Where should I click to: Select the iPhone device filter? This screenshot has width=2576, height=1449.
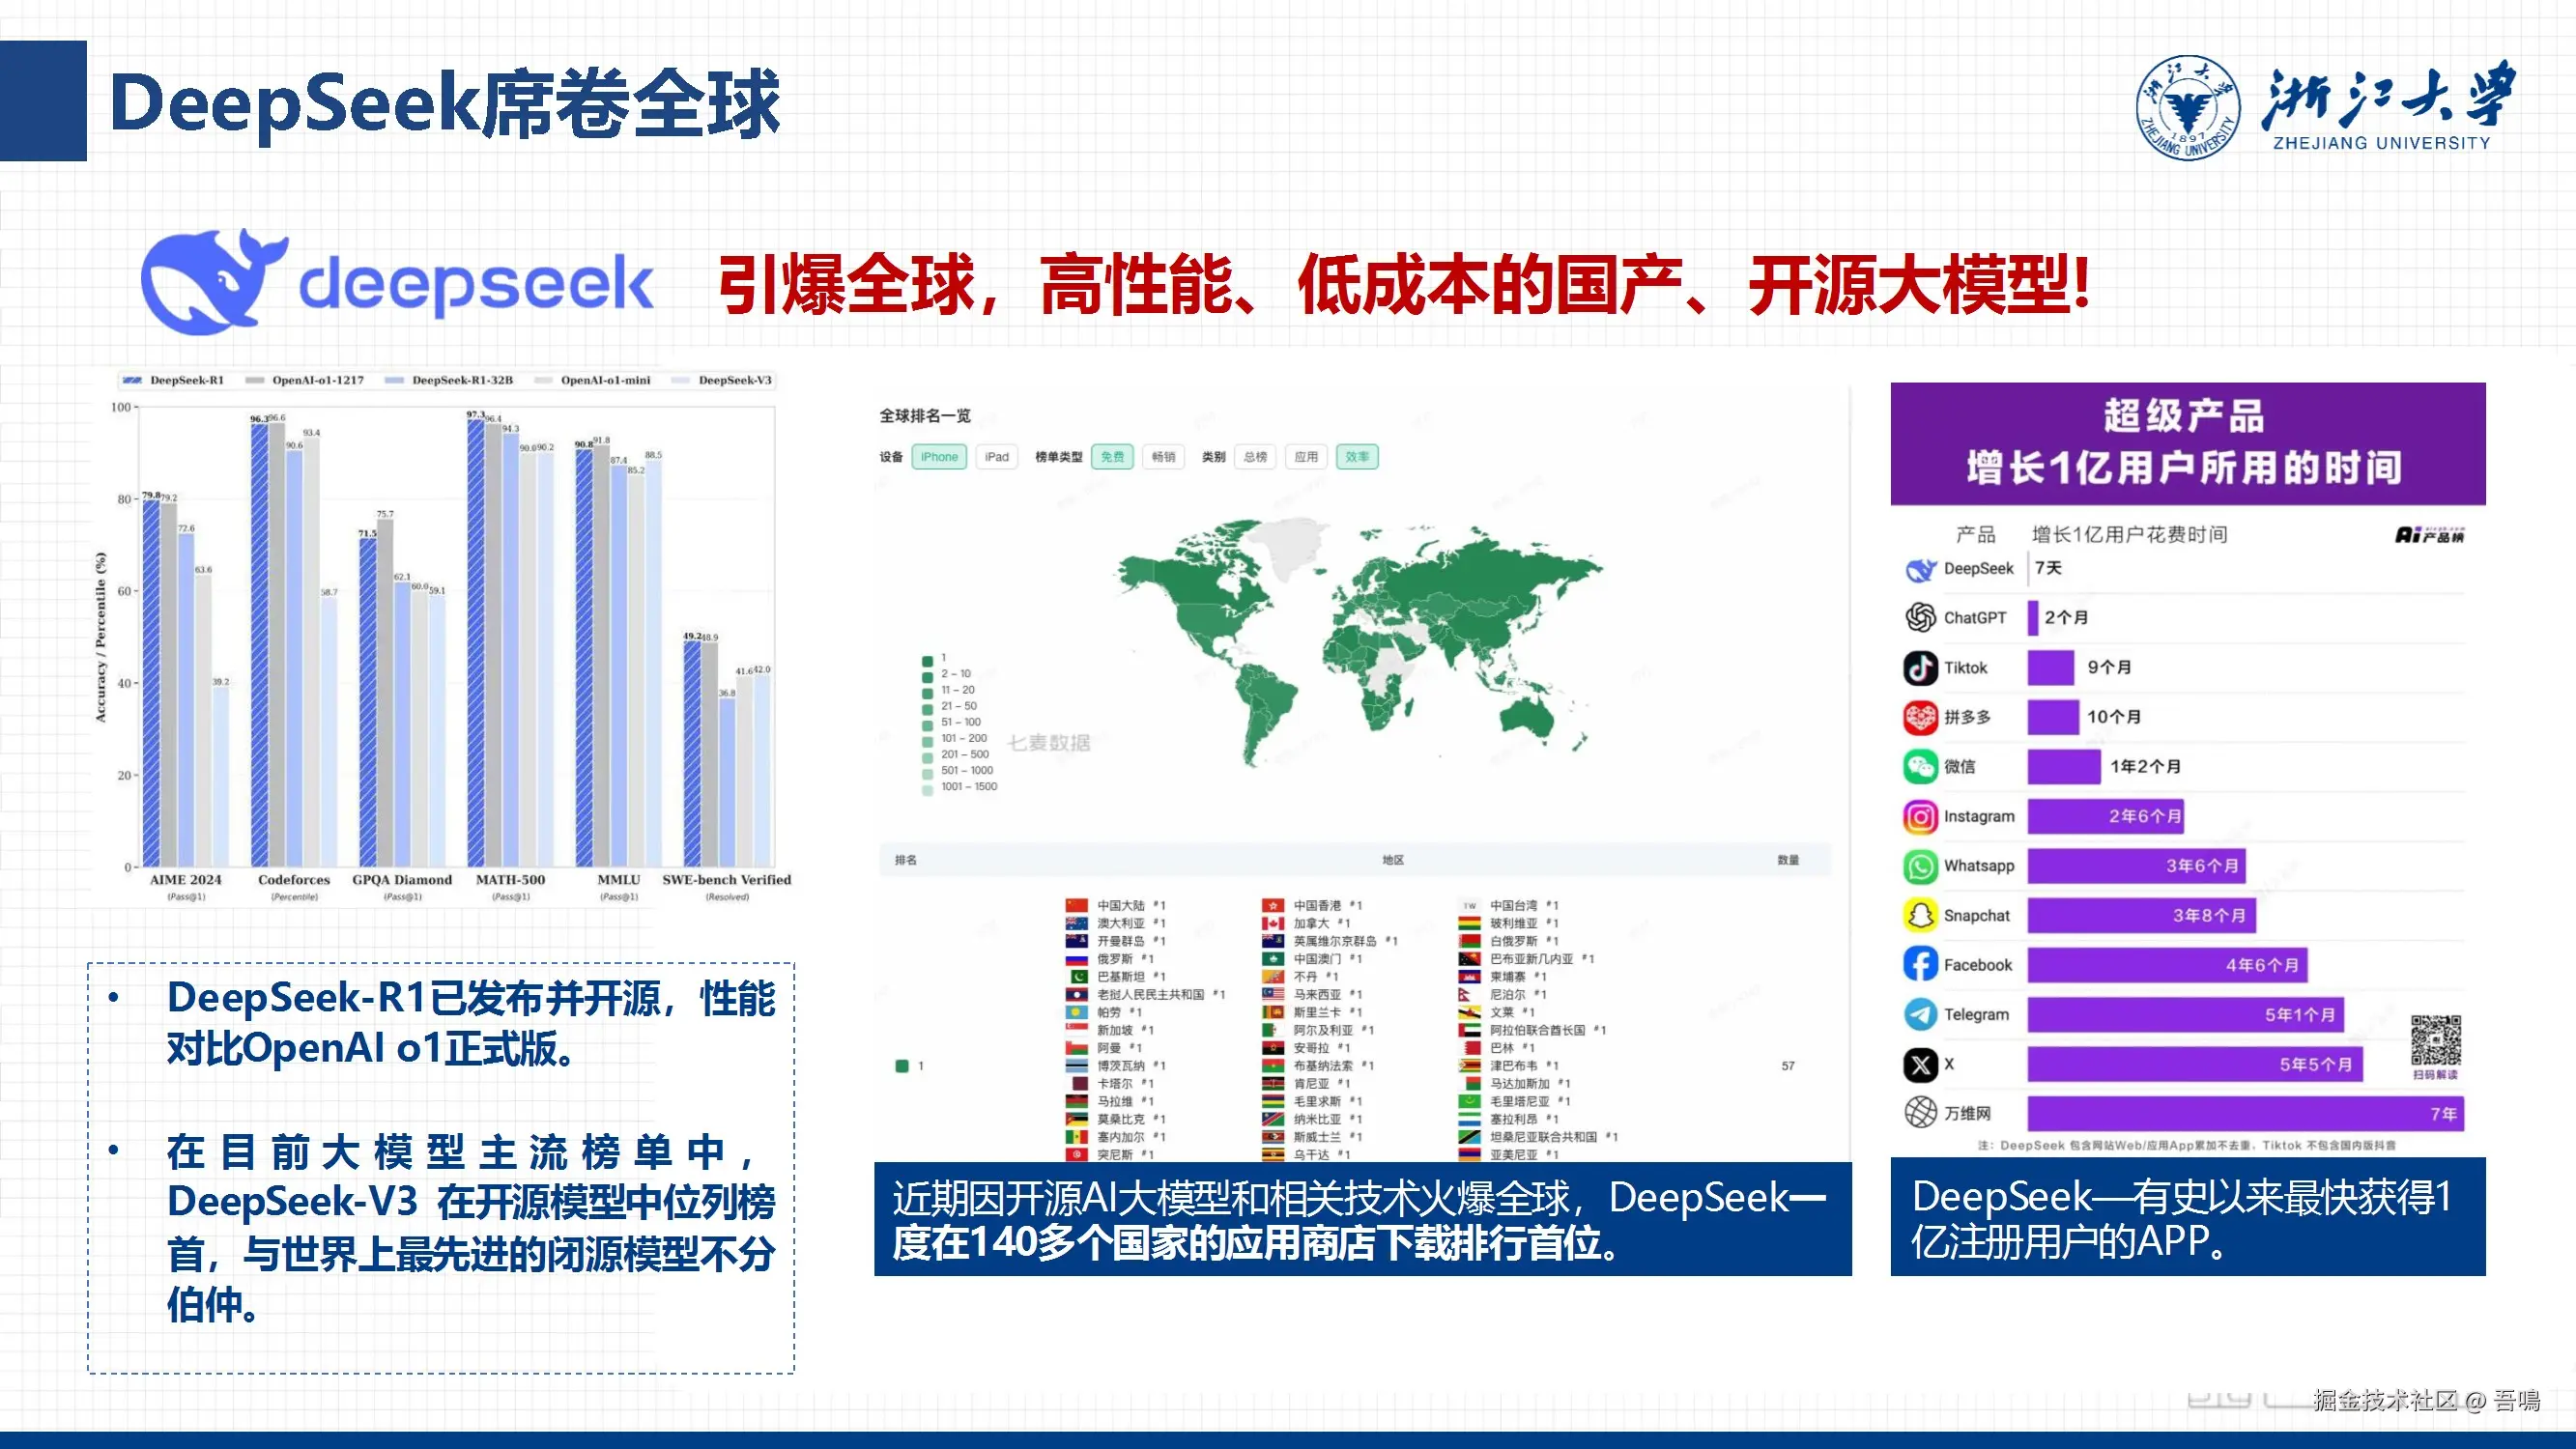938,457
